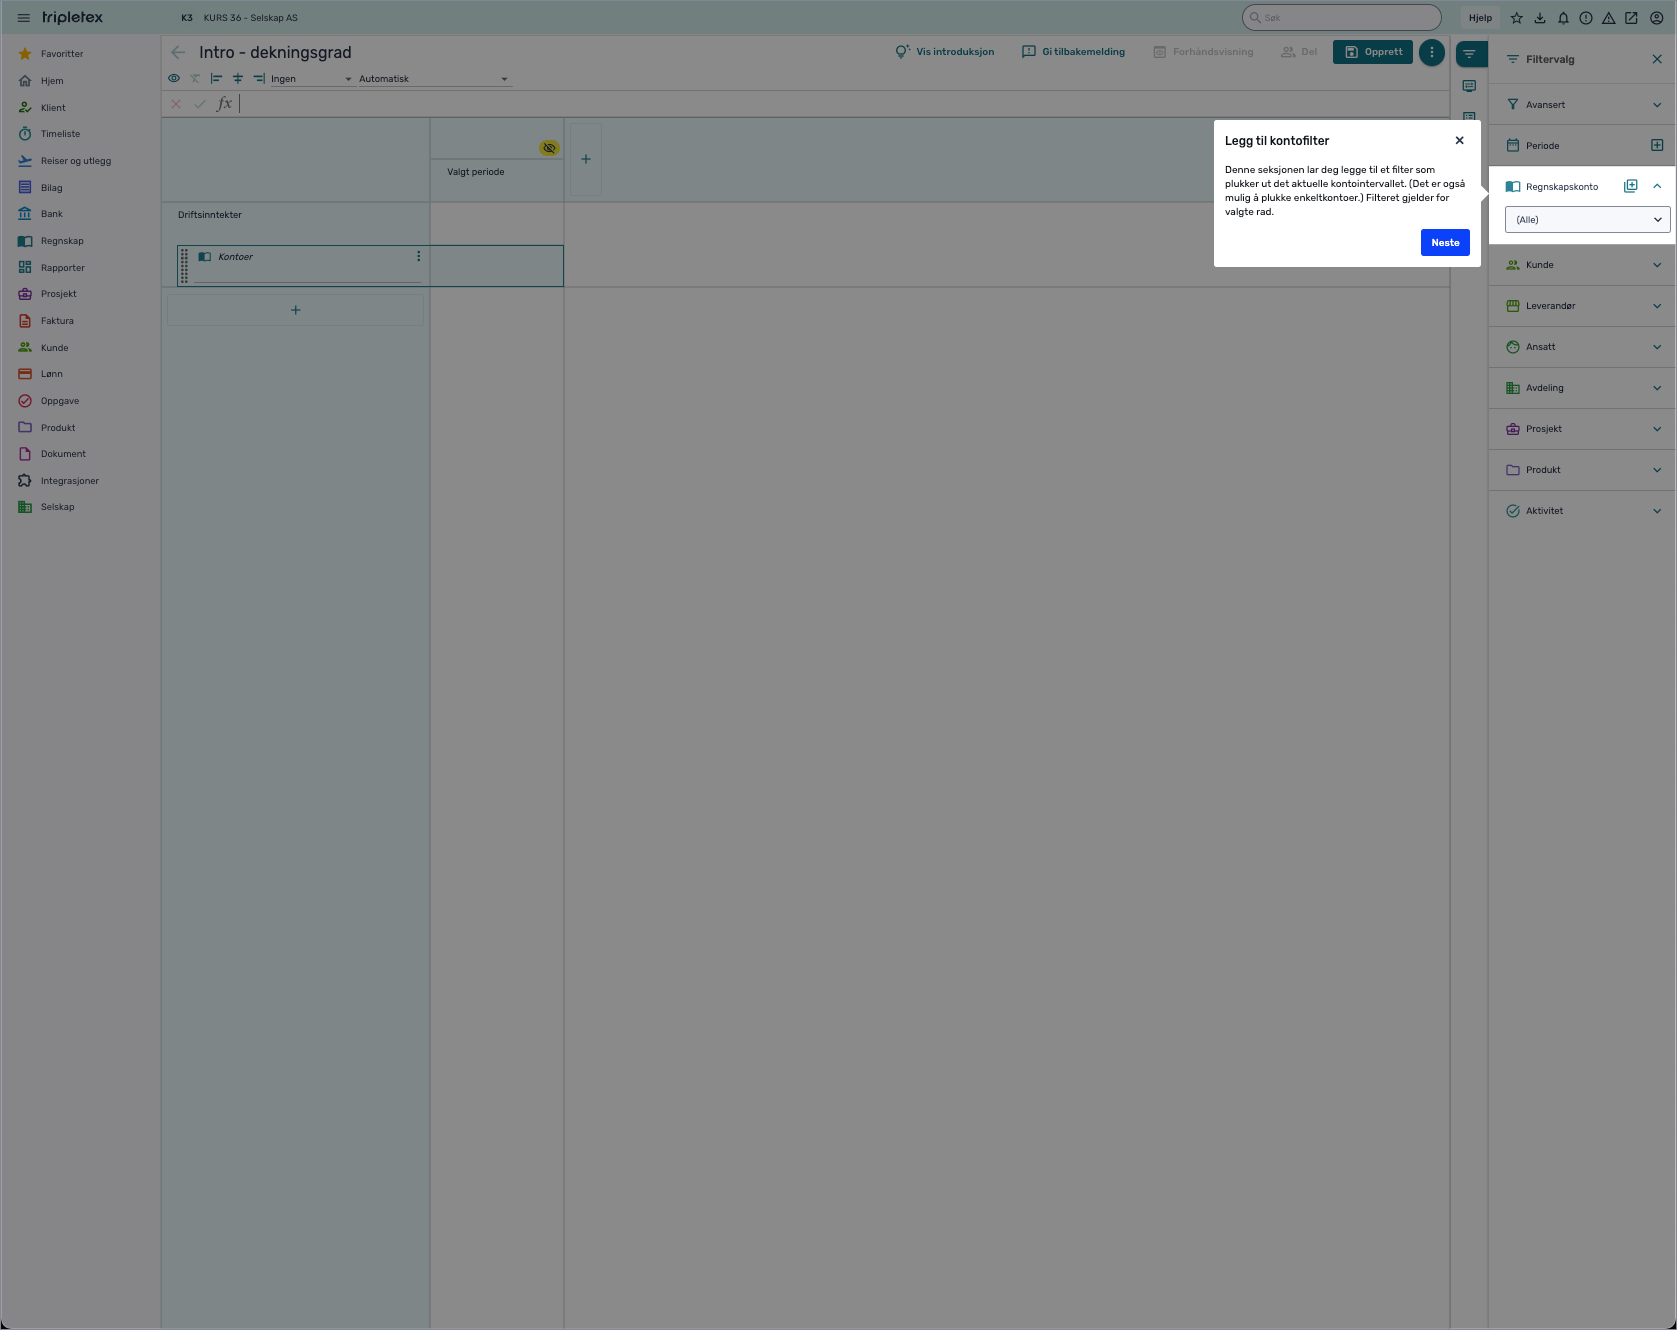Click into the formula input field
1677x1330 pixels.
click(842, 104)
